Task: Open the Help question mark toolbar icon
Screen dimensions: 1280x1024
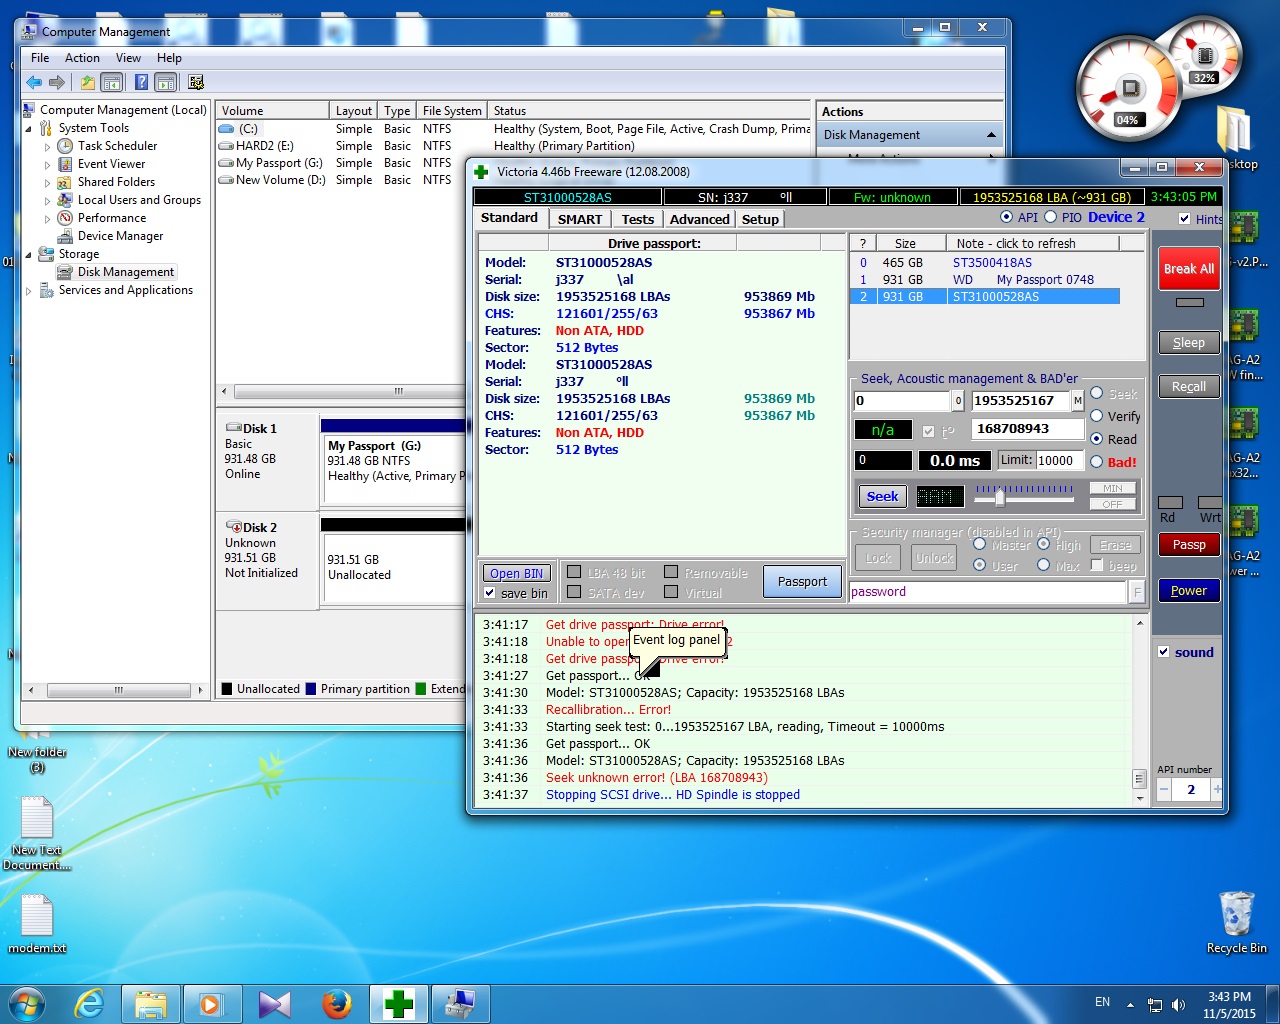Action: [x=142, y=82]
